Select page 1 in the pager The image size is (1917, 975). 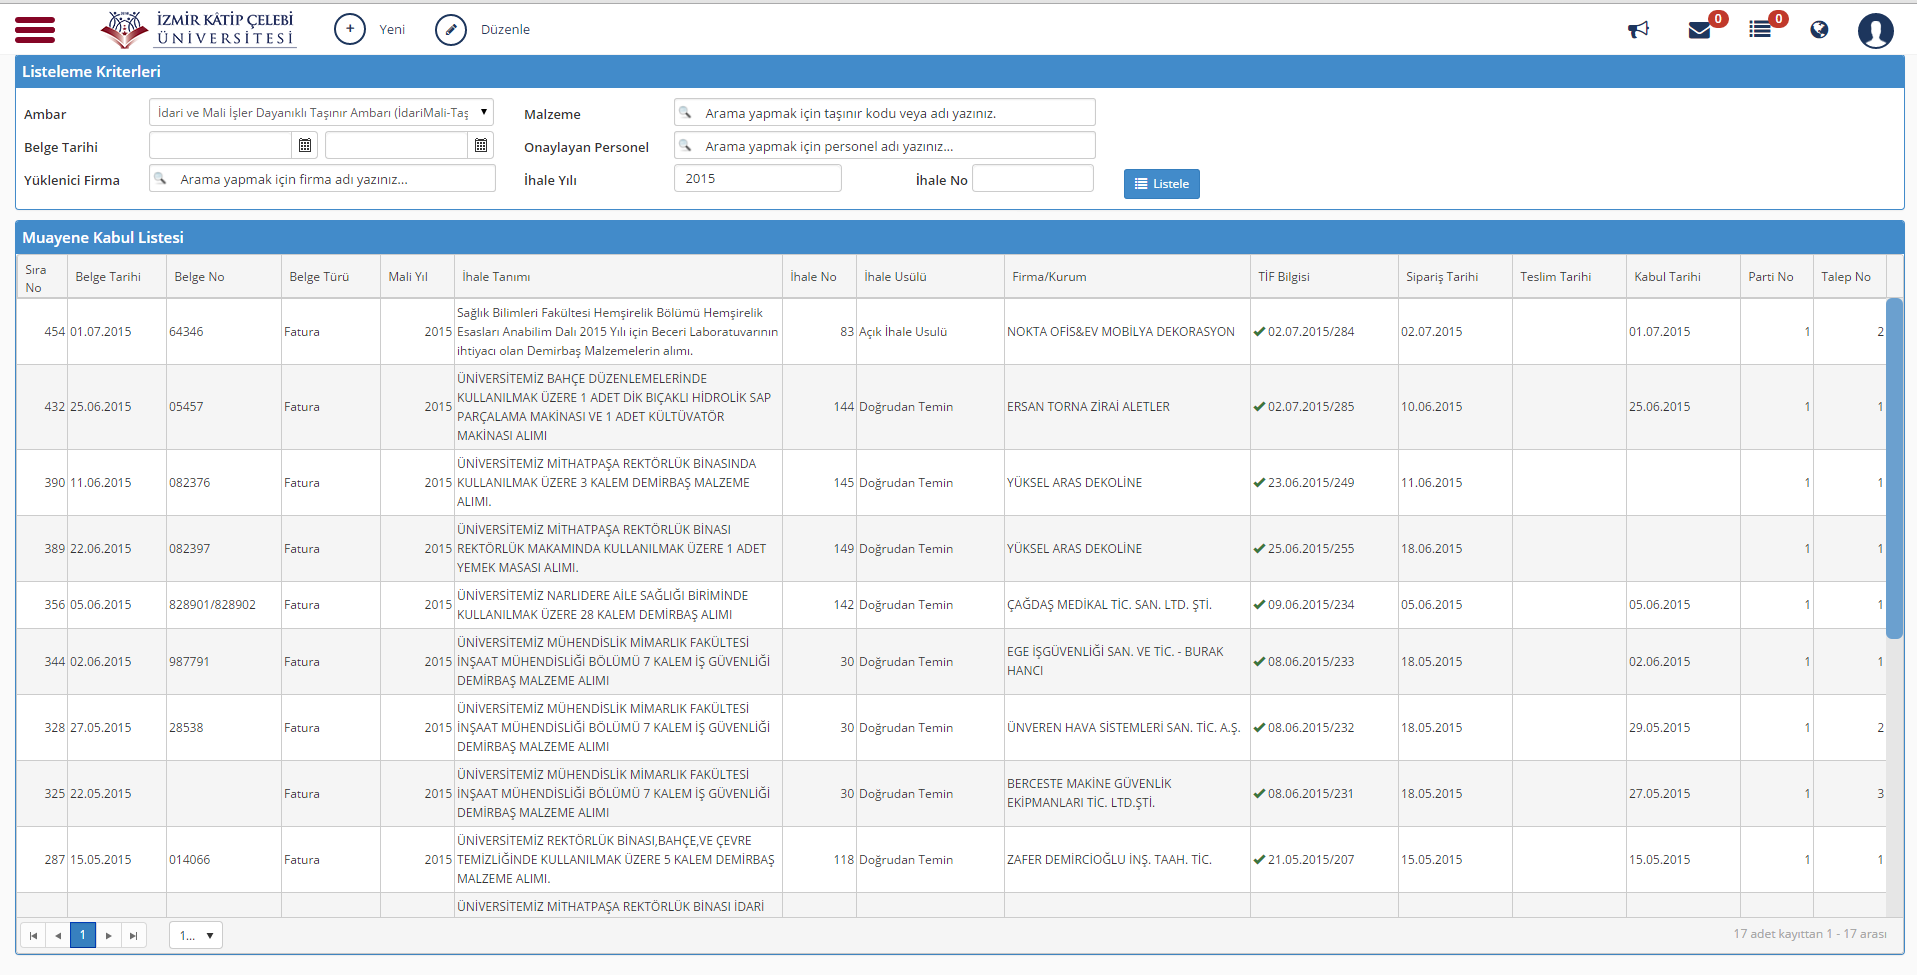click(x=83, y=935)
